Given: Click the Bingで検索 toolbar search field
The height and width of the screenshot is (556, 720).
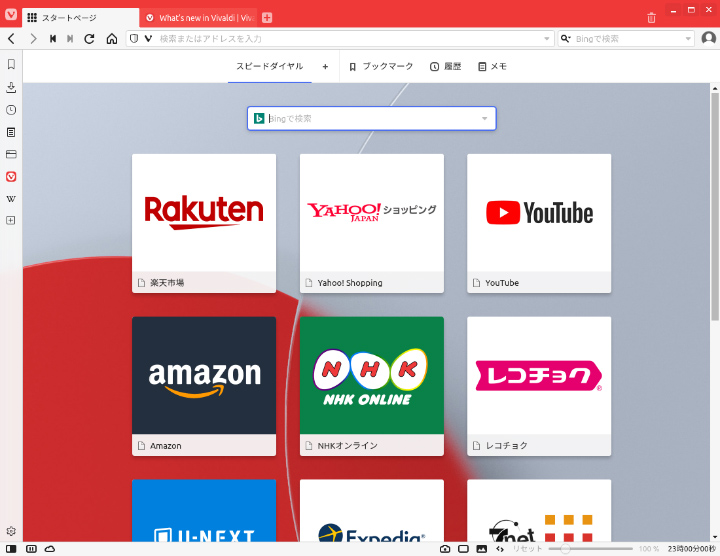Looking at the screenshot, I should pos(628,39).
